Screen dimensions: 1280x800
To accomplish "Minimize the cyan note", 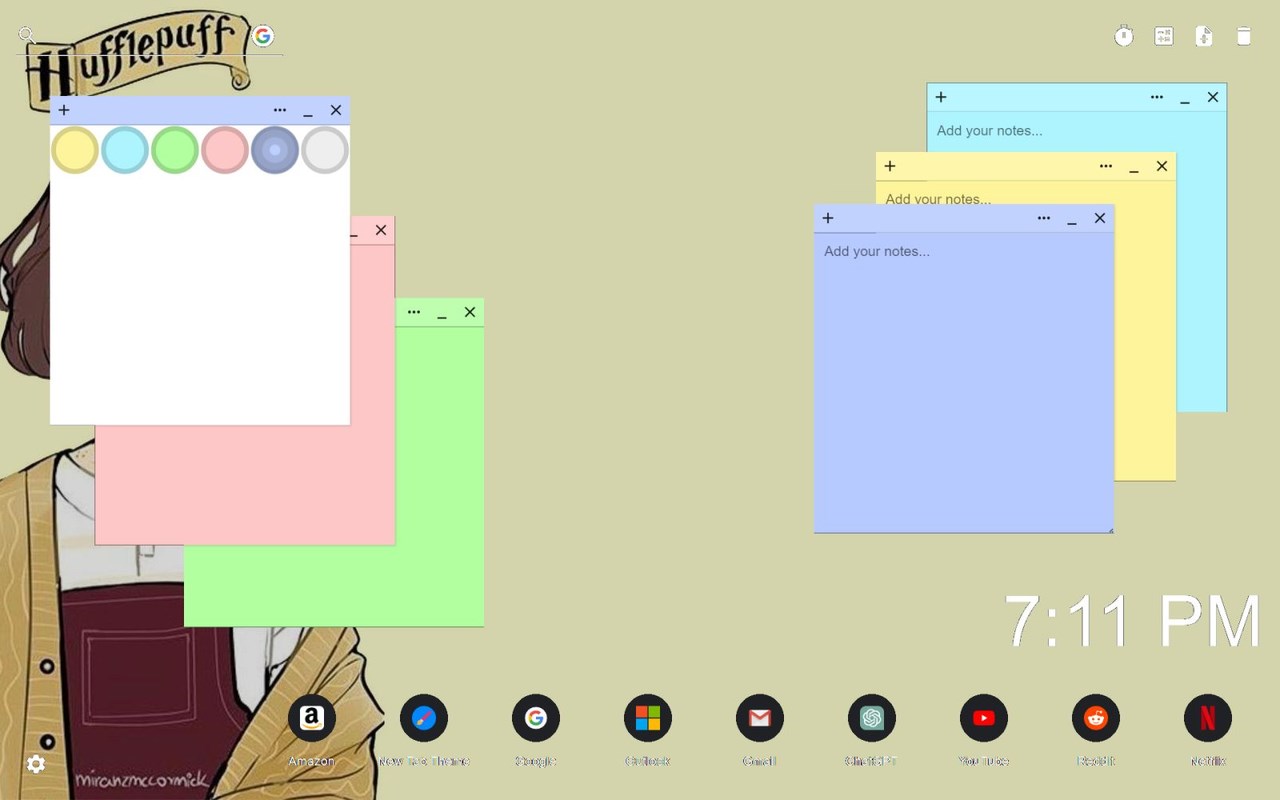I will coord(1185,98).
